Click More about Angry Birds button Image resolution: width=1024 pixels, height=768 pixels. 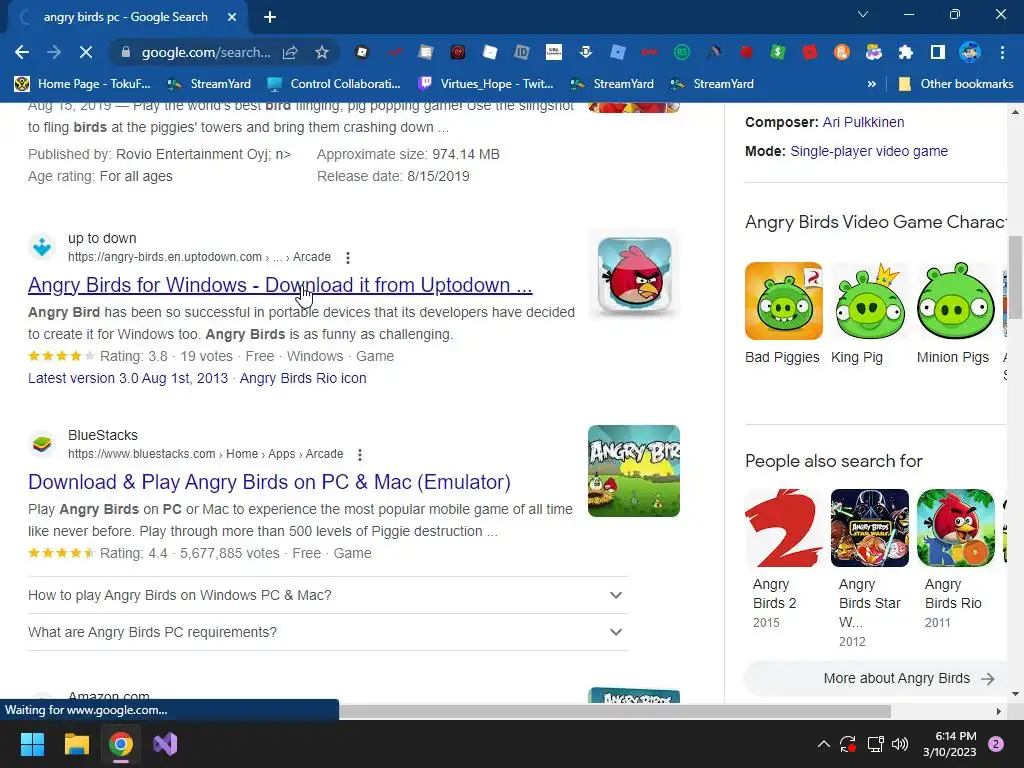(875, 679)
